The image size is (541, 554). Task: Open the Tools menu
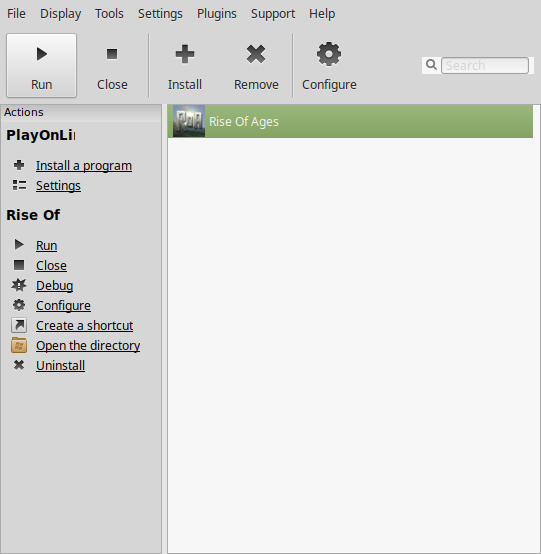(x=109, y=14)
